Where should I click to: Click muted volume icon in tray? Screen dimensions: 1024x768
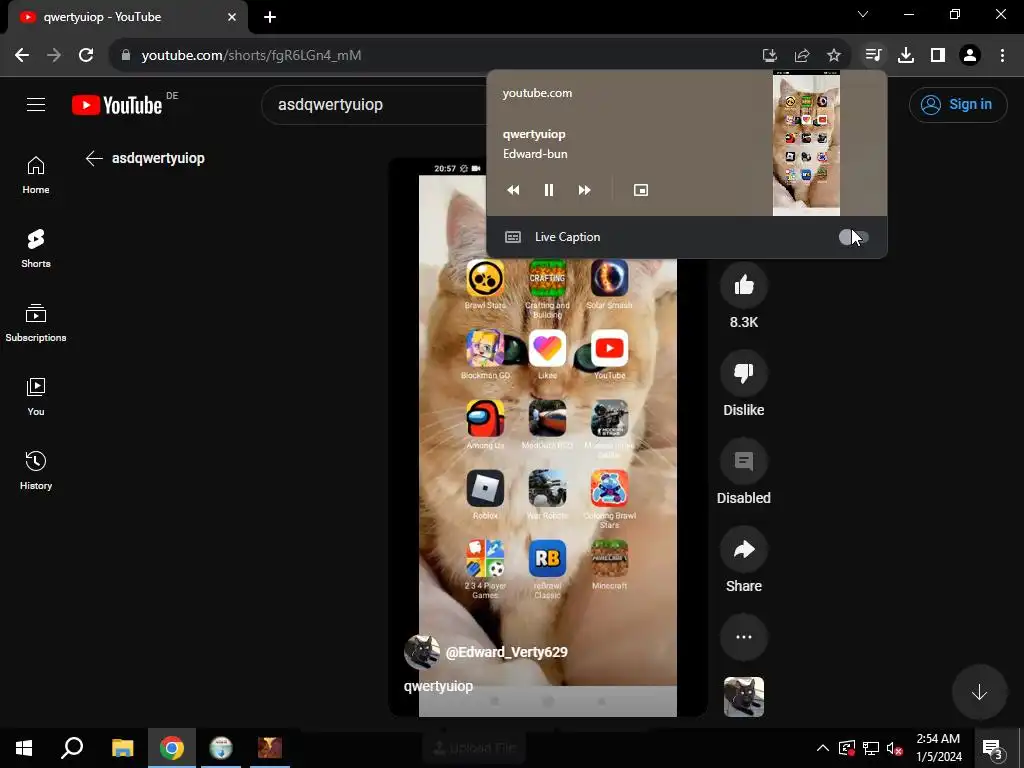point(894,748)
